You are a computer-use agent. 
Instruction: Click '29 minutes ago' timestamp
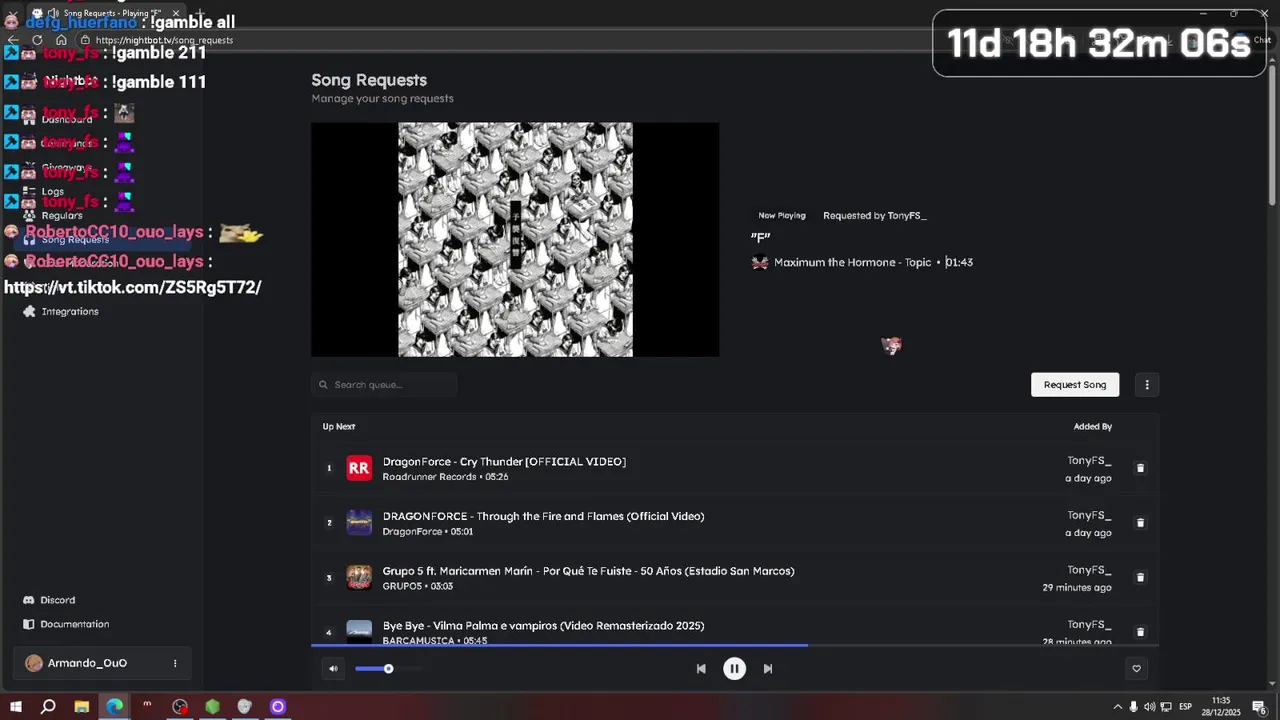tap(1077, 588)
